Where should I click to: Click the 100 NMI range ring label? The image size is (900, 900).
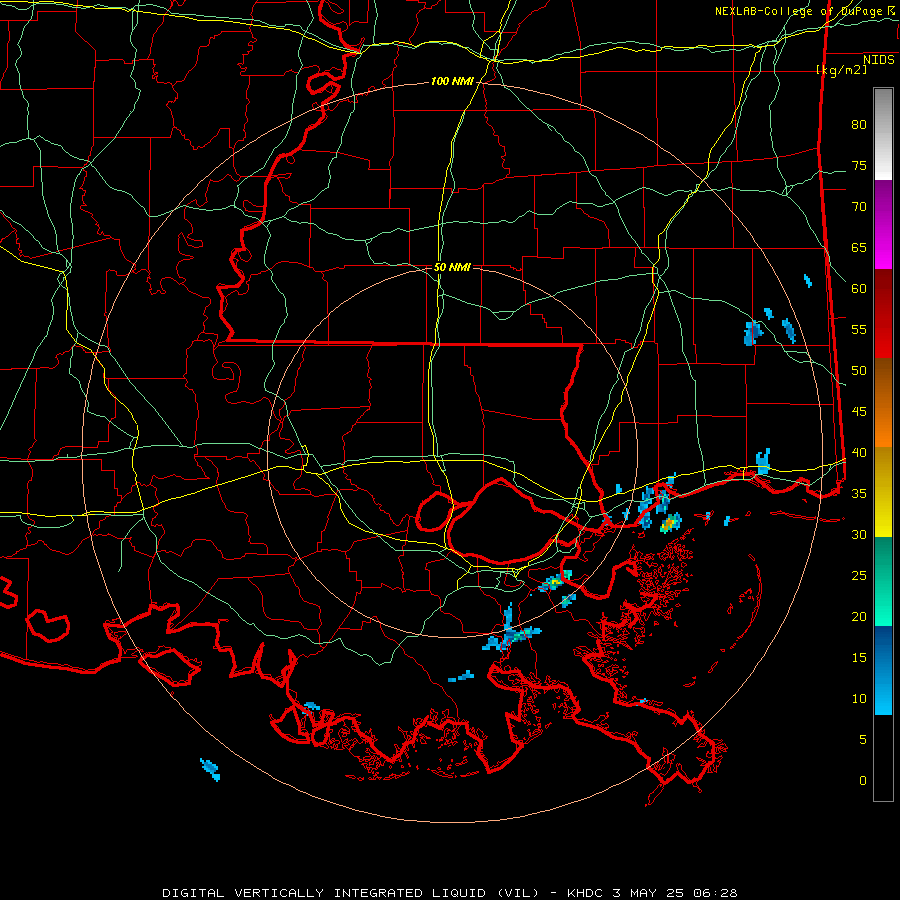(452, 82)
